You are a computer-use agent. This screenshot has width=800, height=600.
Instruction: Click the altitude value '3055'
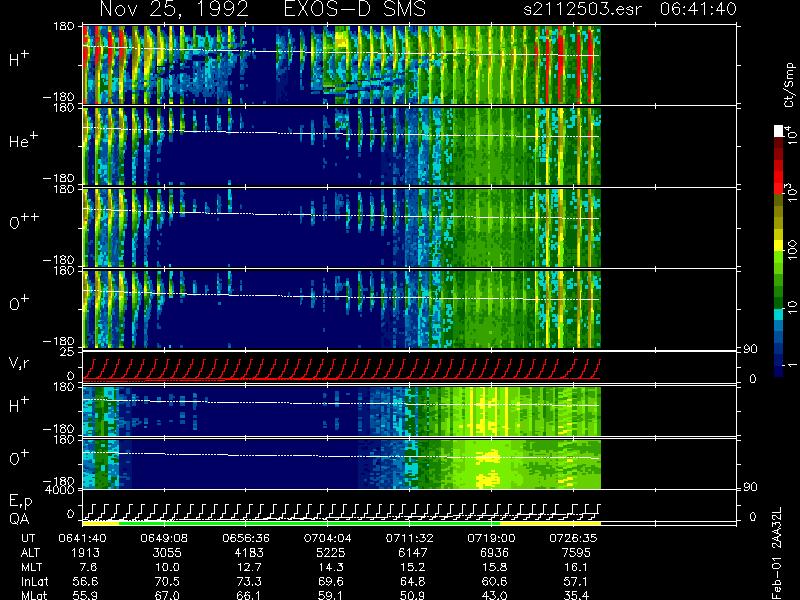point(167,553)
